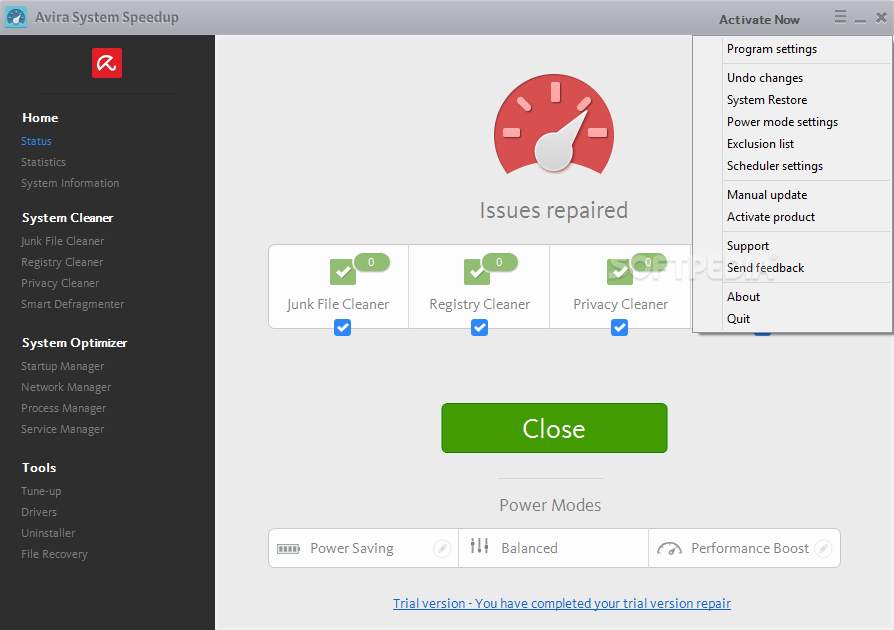Click the battery icon for Power Saving
The height and width of the screenshot is (630, 894).
point(288,549)
